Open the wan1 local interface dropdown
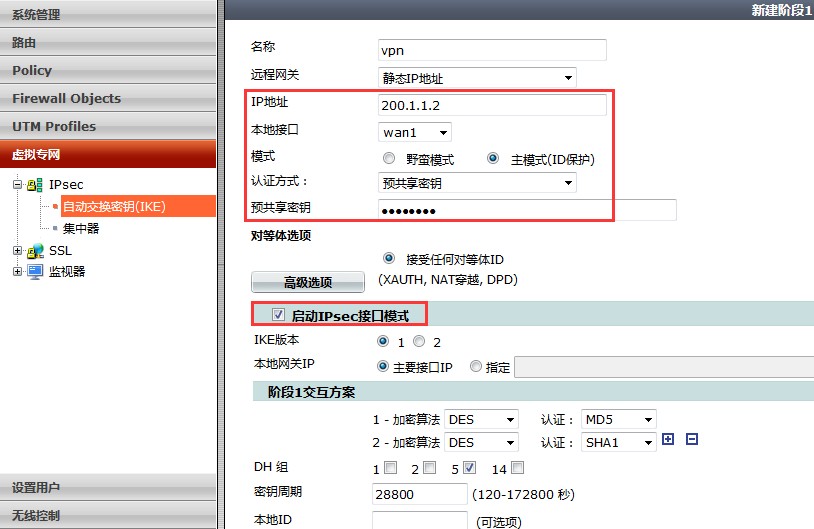The image size is (814, 529). pos(415,132)
